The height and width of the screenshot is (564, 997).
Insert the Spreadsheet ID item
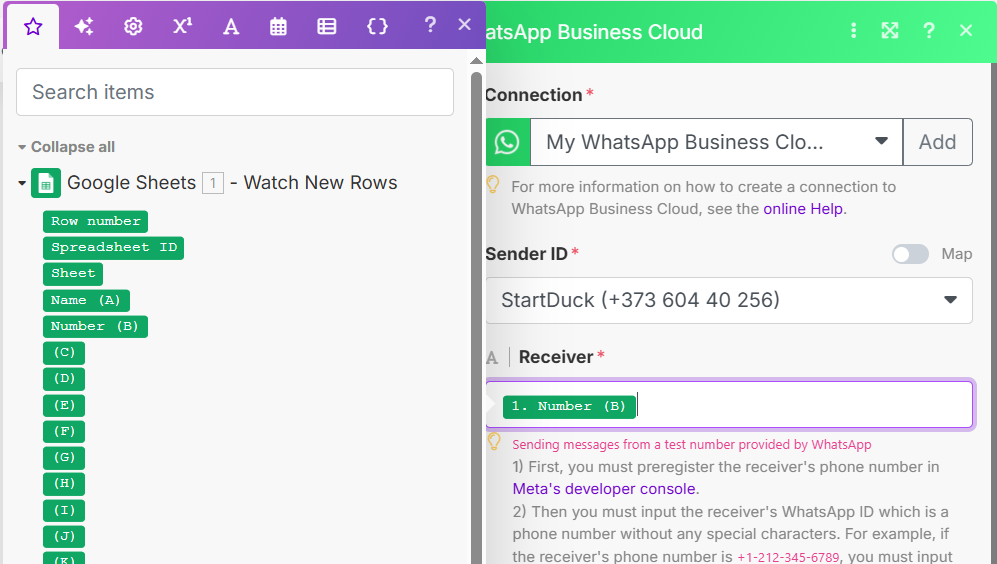[x=114, y=247]
